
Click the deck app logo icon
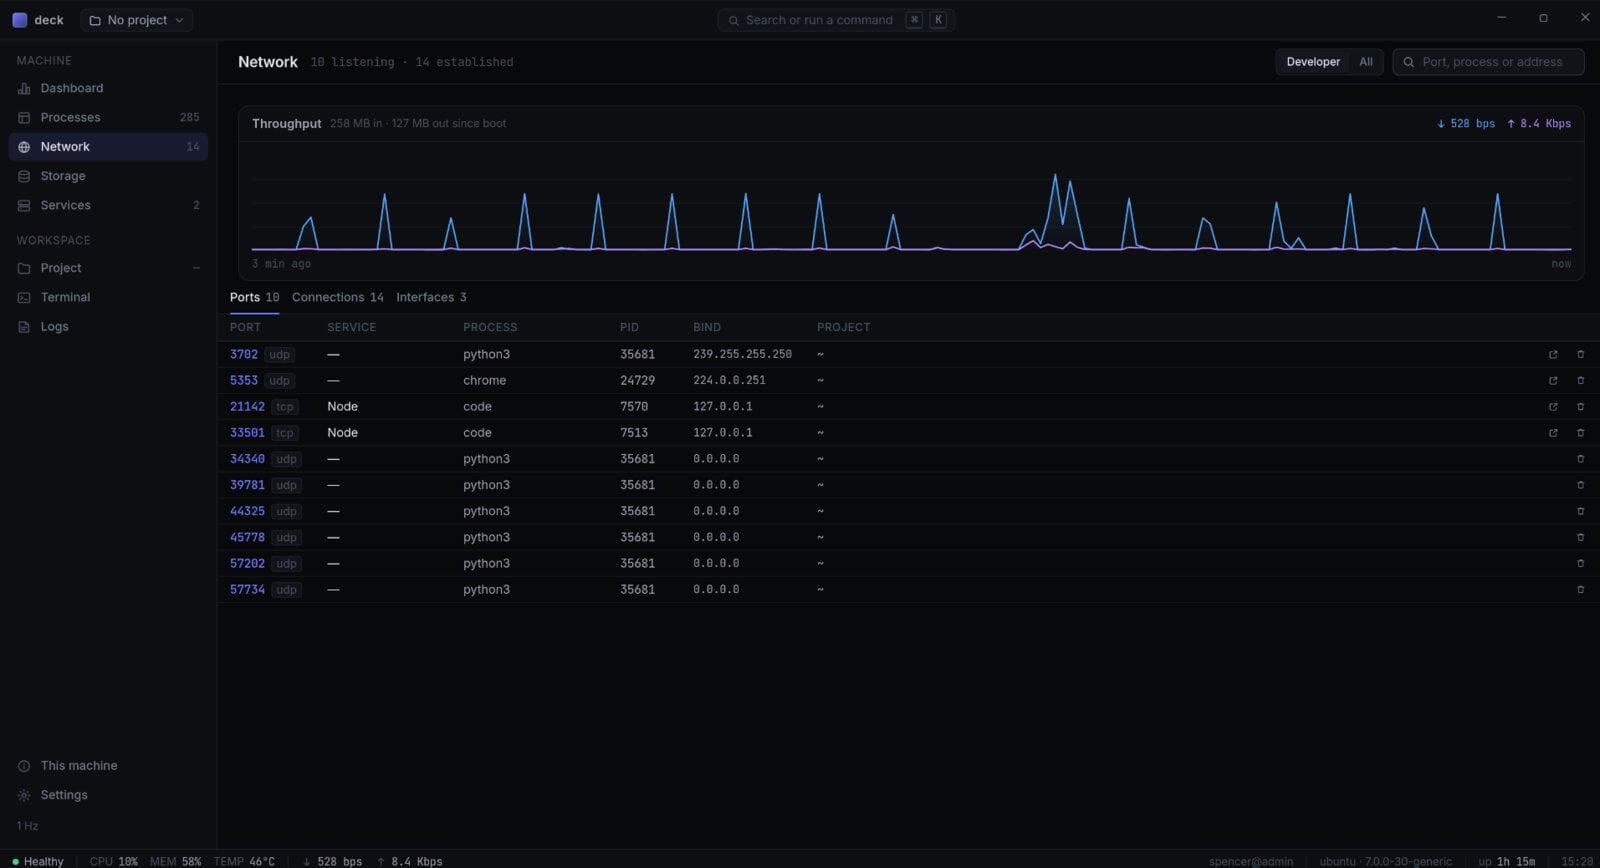(x=19, y=20)
